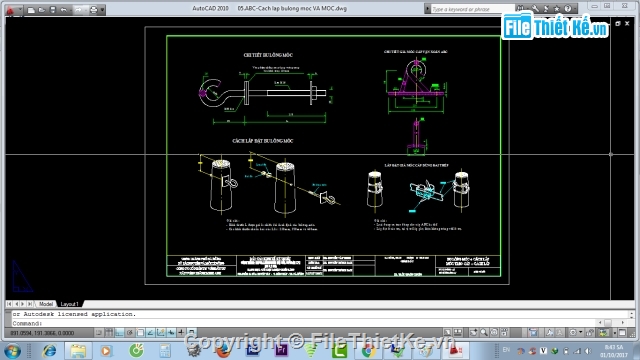
Task: Click the keyword search input field
Action: (472, 9)
